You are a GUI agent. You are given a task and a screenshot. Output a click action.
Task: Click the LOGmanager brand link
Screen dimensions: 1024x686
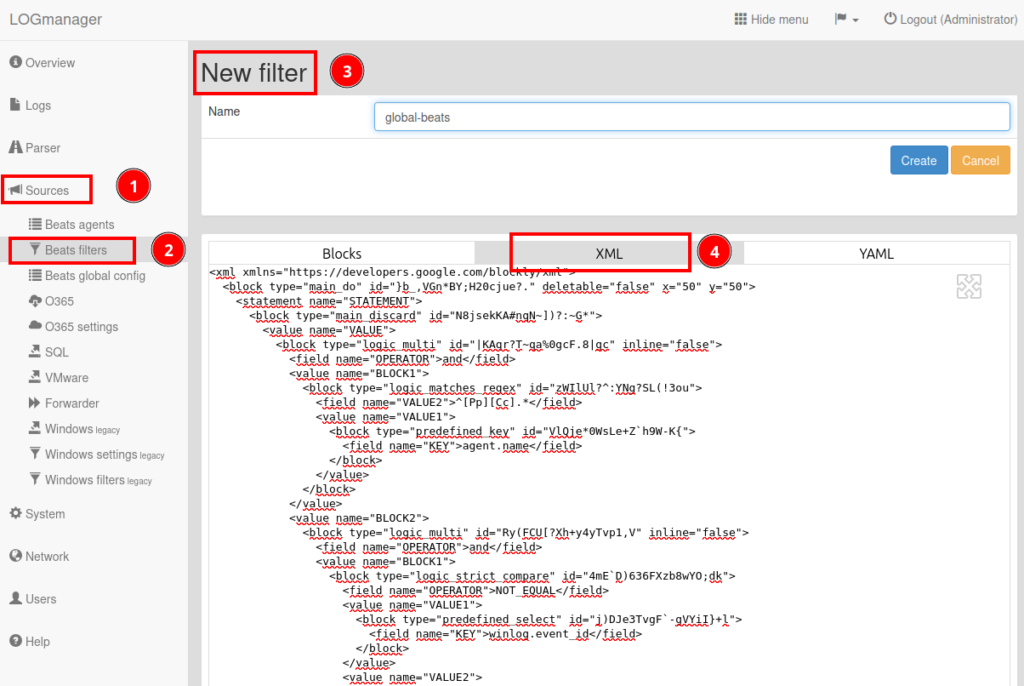coord(56,19)
